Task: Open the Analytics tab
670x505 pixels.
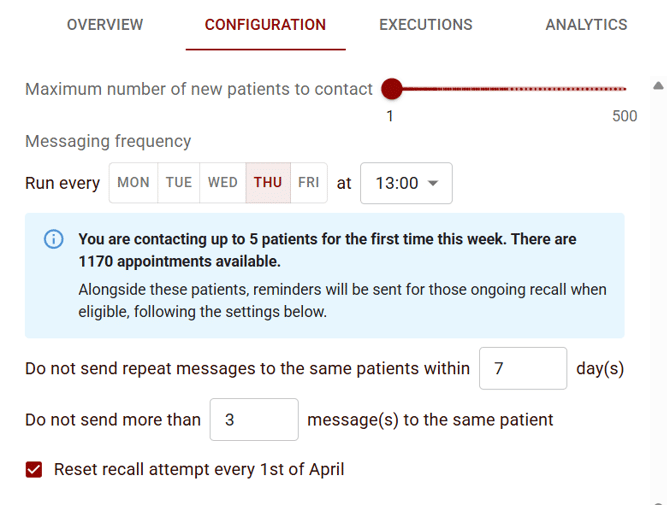Action: click(586, 25)
